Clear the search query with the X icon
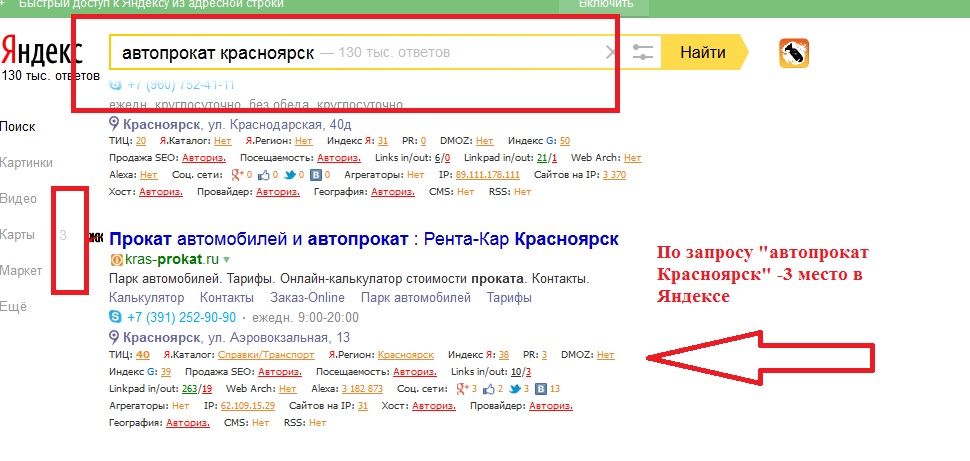The image size is (970, 461). tap(611, 53)
